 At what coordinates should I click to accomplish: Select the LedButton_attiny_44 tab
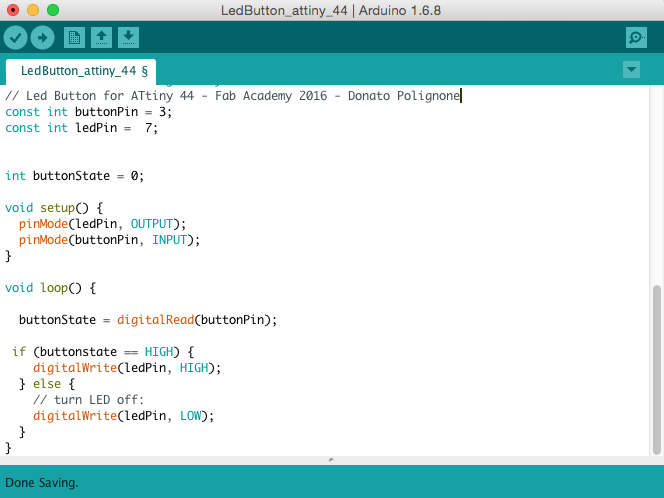coord(81,71)
